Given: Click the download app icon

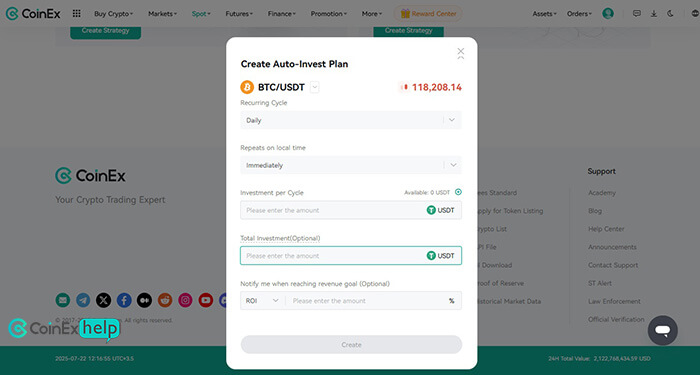Looking at the screenshot, I should [x=654, y=14].
